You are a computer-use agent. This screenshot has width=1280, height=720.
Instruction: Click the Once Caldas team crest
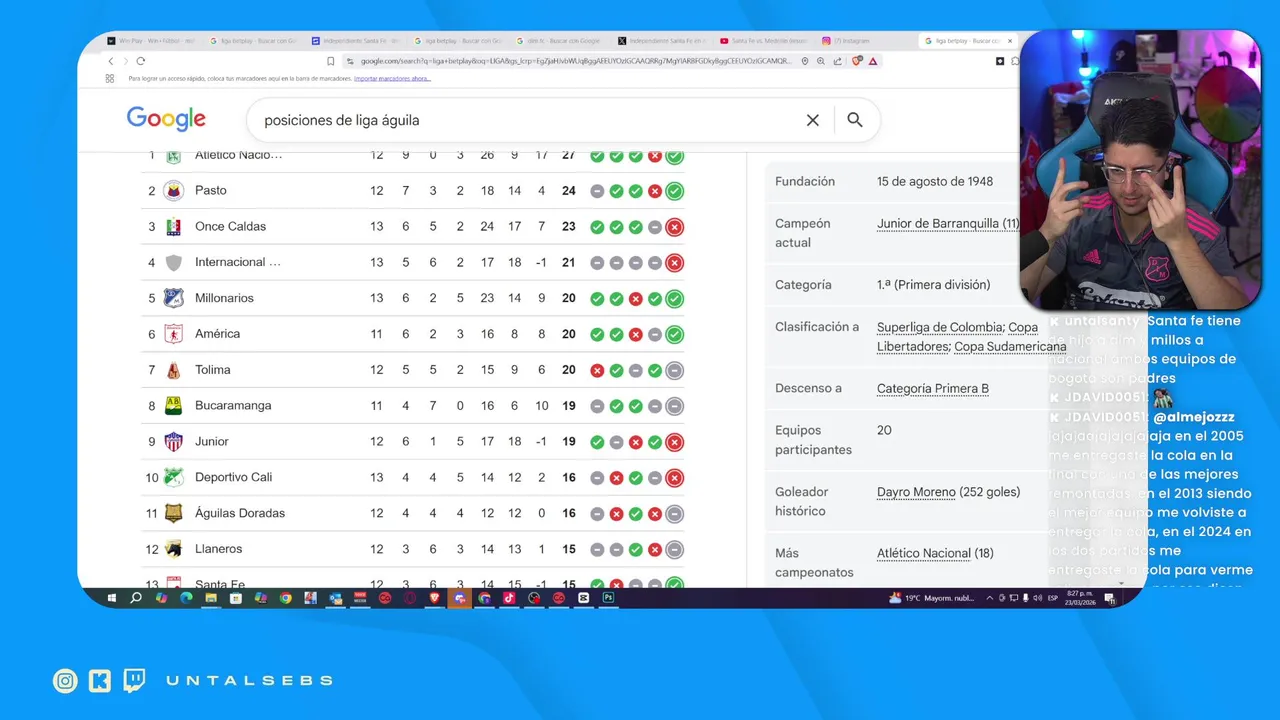pos(174,227)
